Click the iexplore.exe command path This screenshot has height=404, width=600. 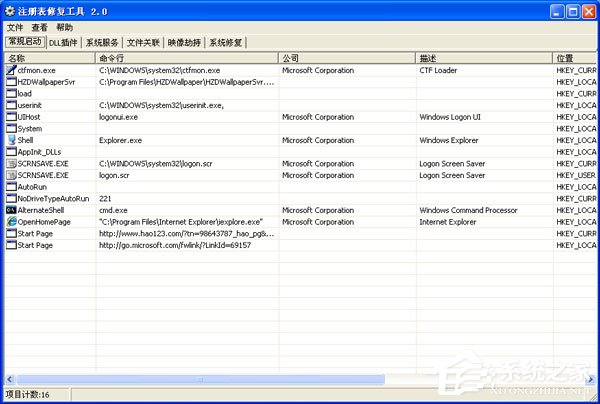(181, 222)
